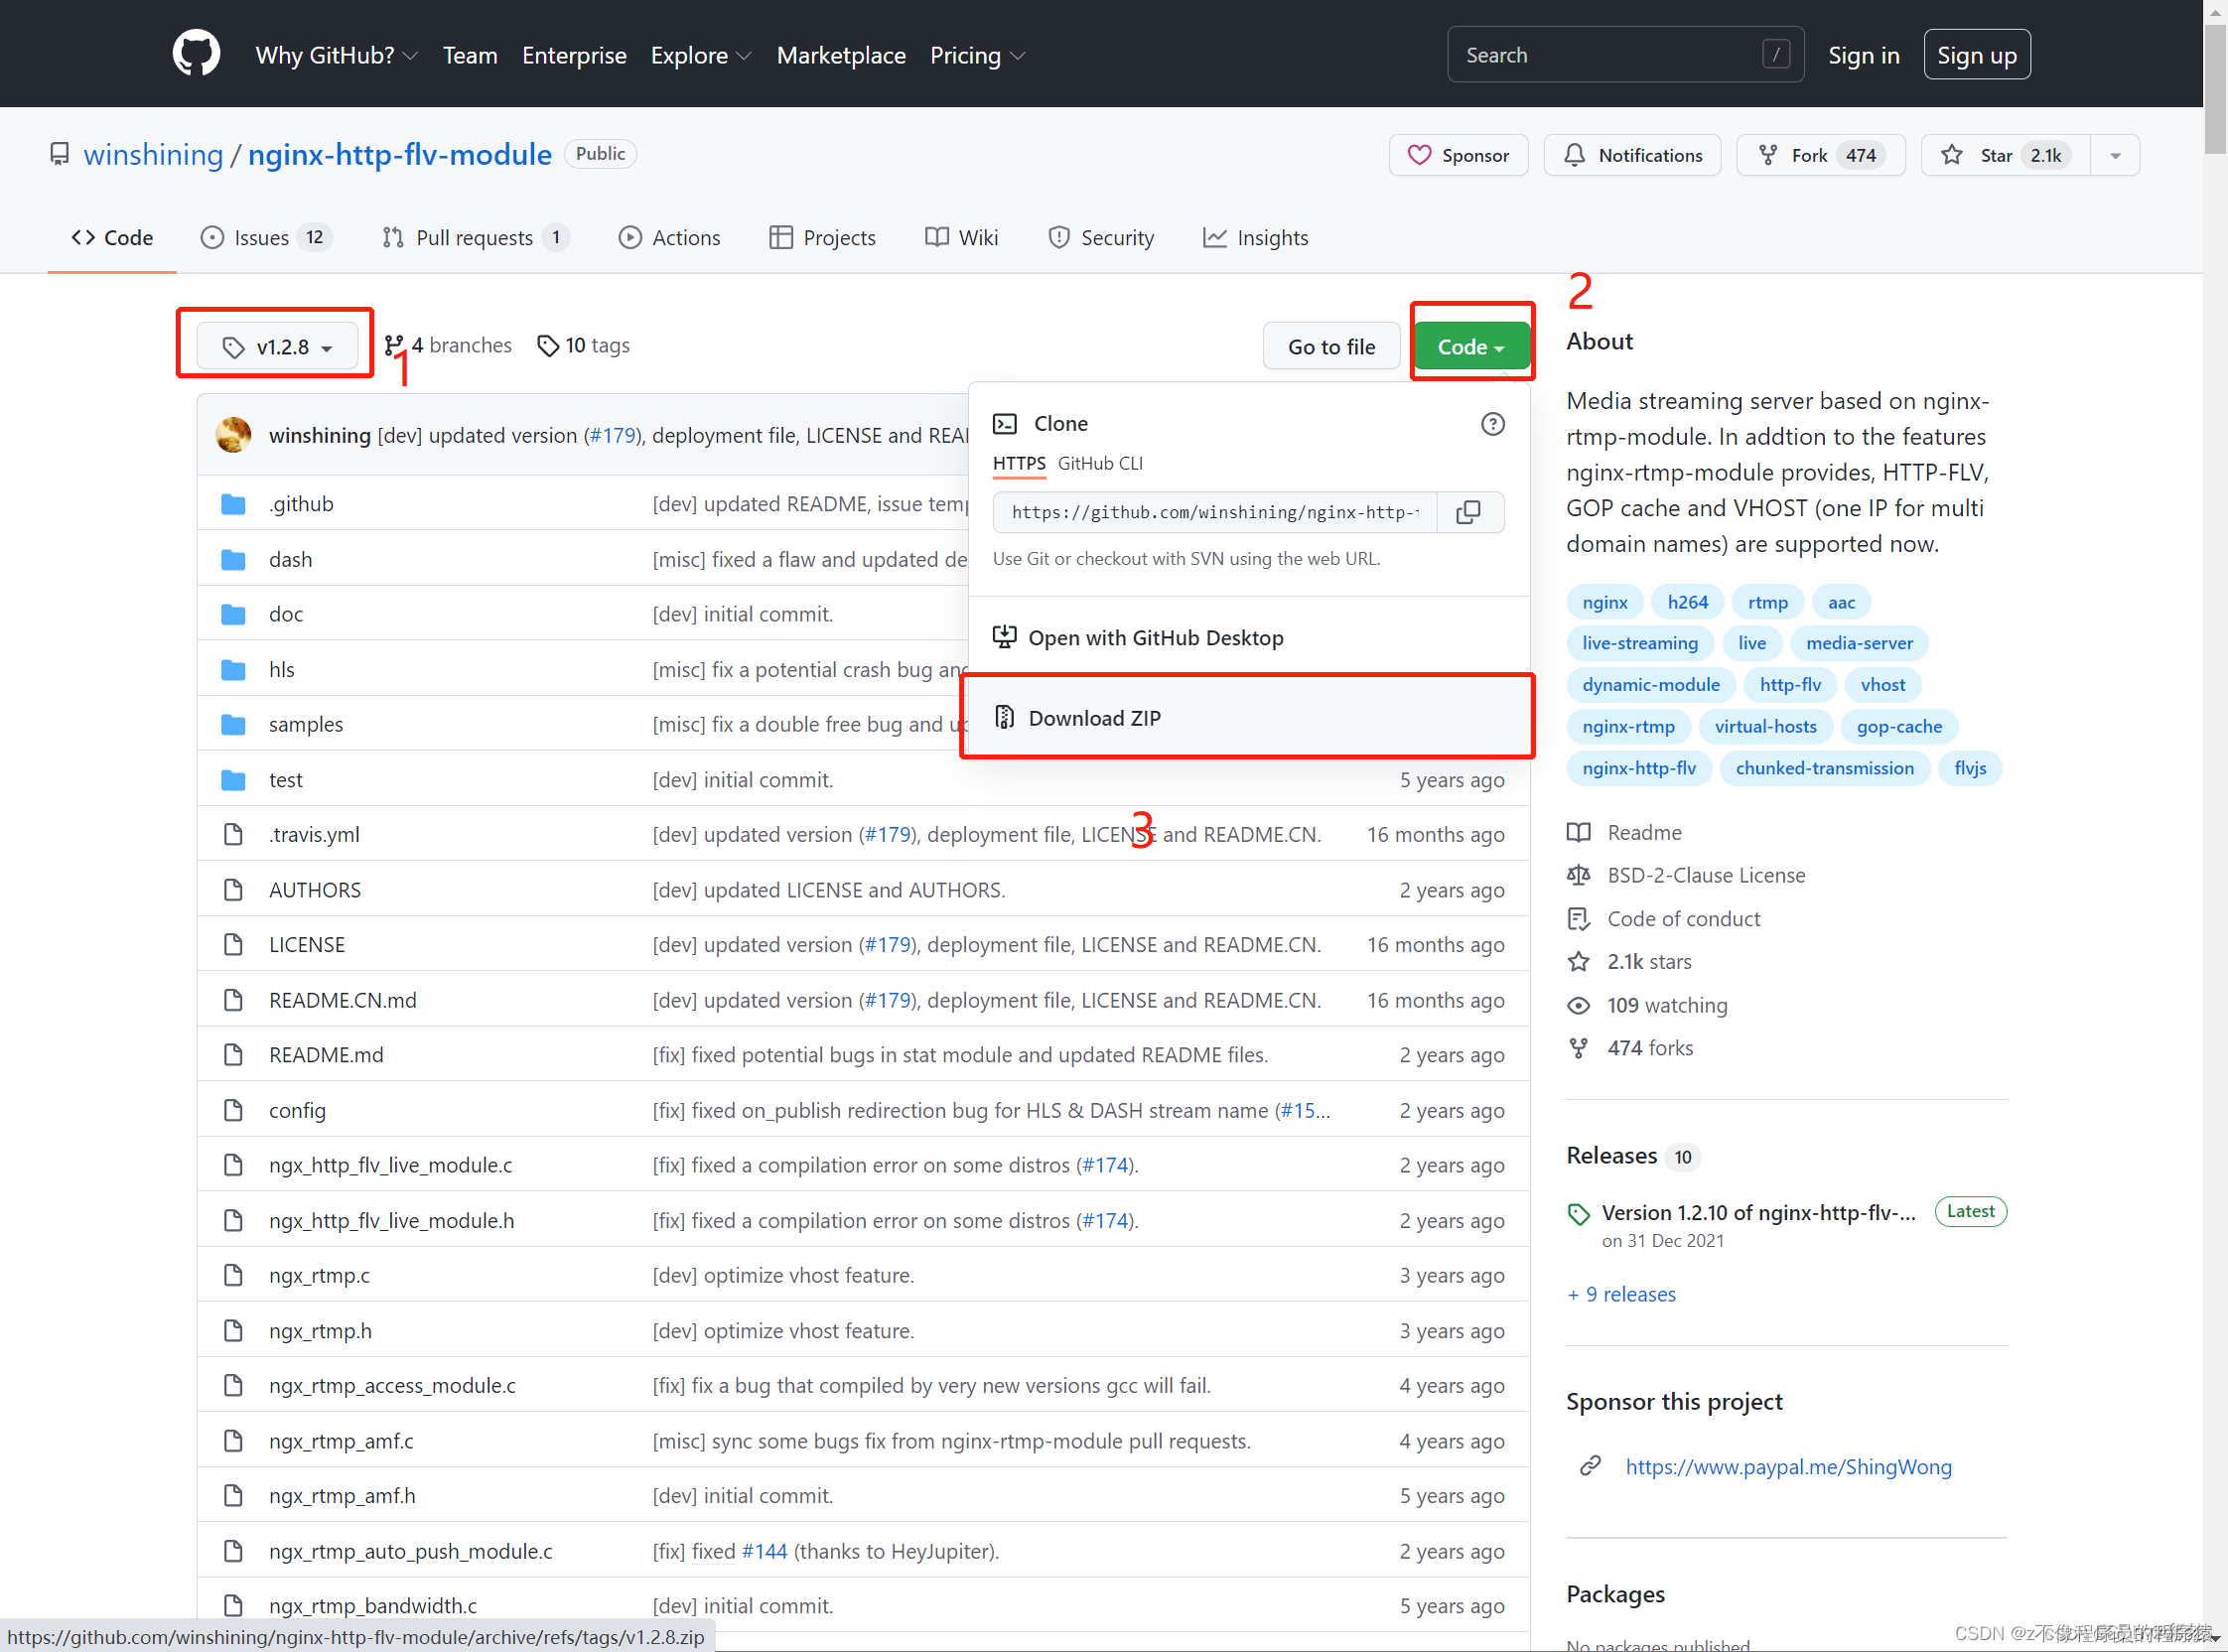The width and height of the screenshot is (2228, 1652).
Task: Enable Notifications for this repository
Action: coord(1632,155)
